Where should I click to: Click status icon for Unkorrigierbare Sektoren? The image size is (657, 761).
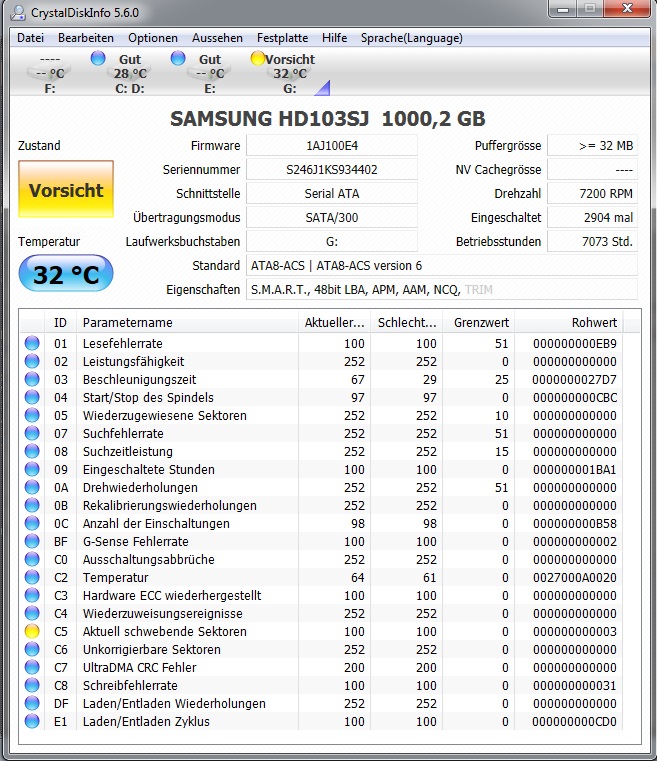32,648
